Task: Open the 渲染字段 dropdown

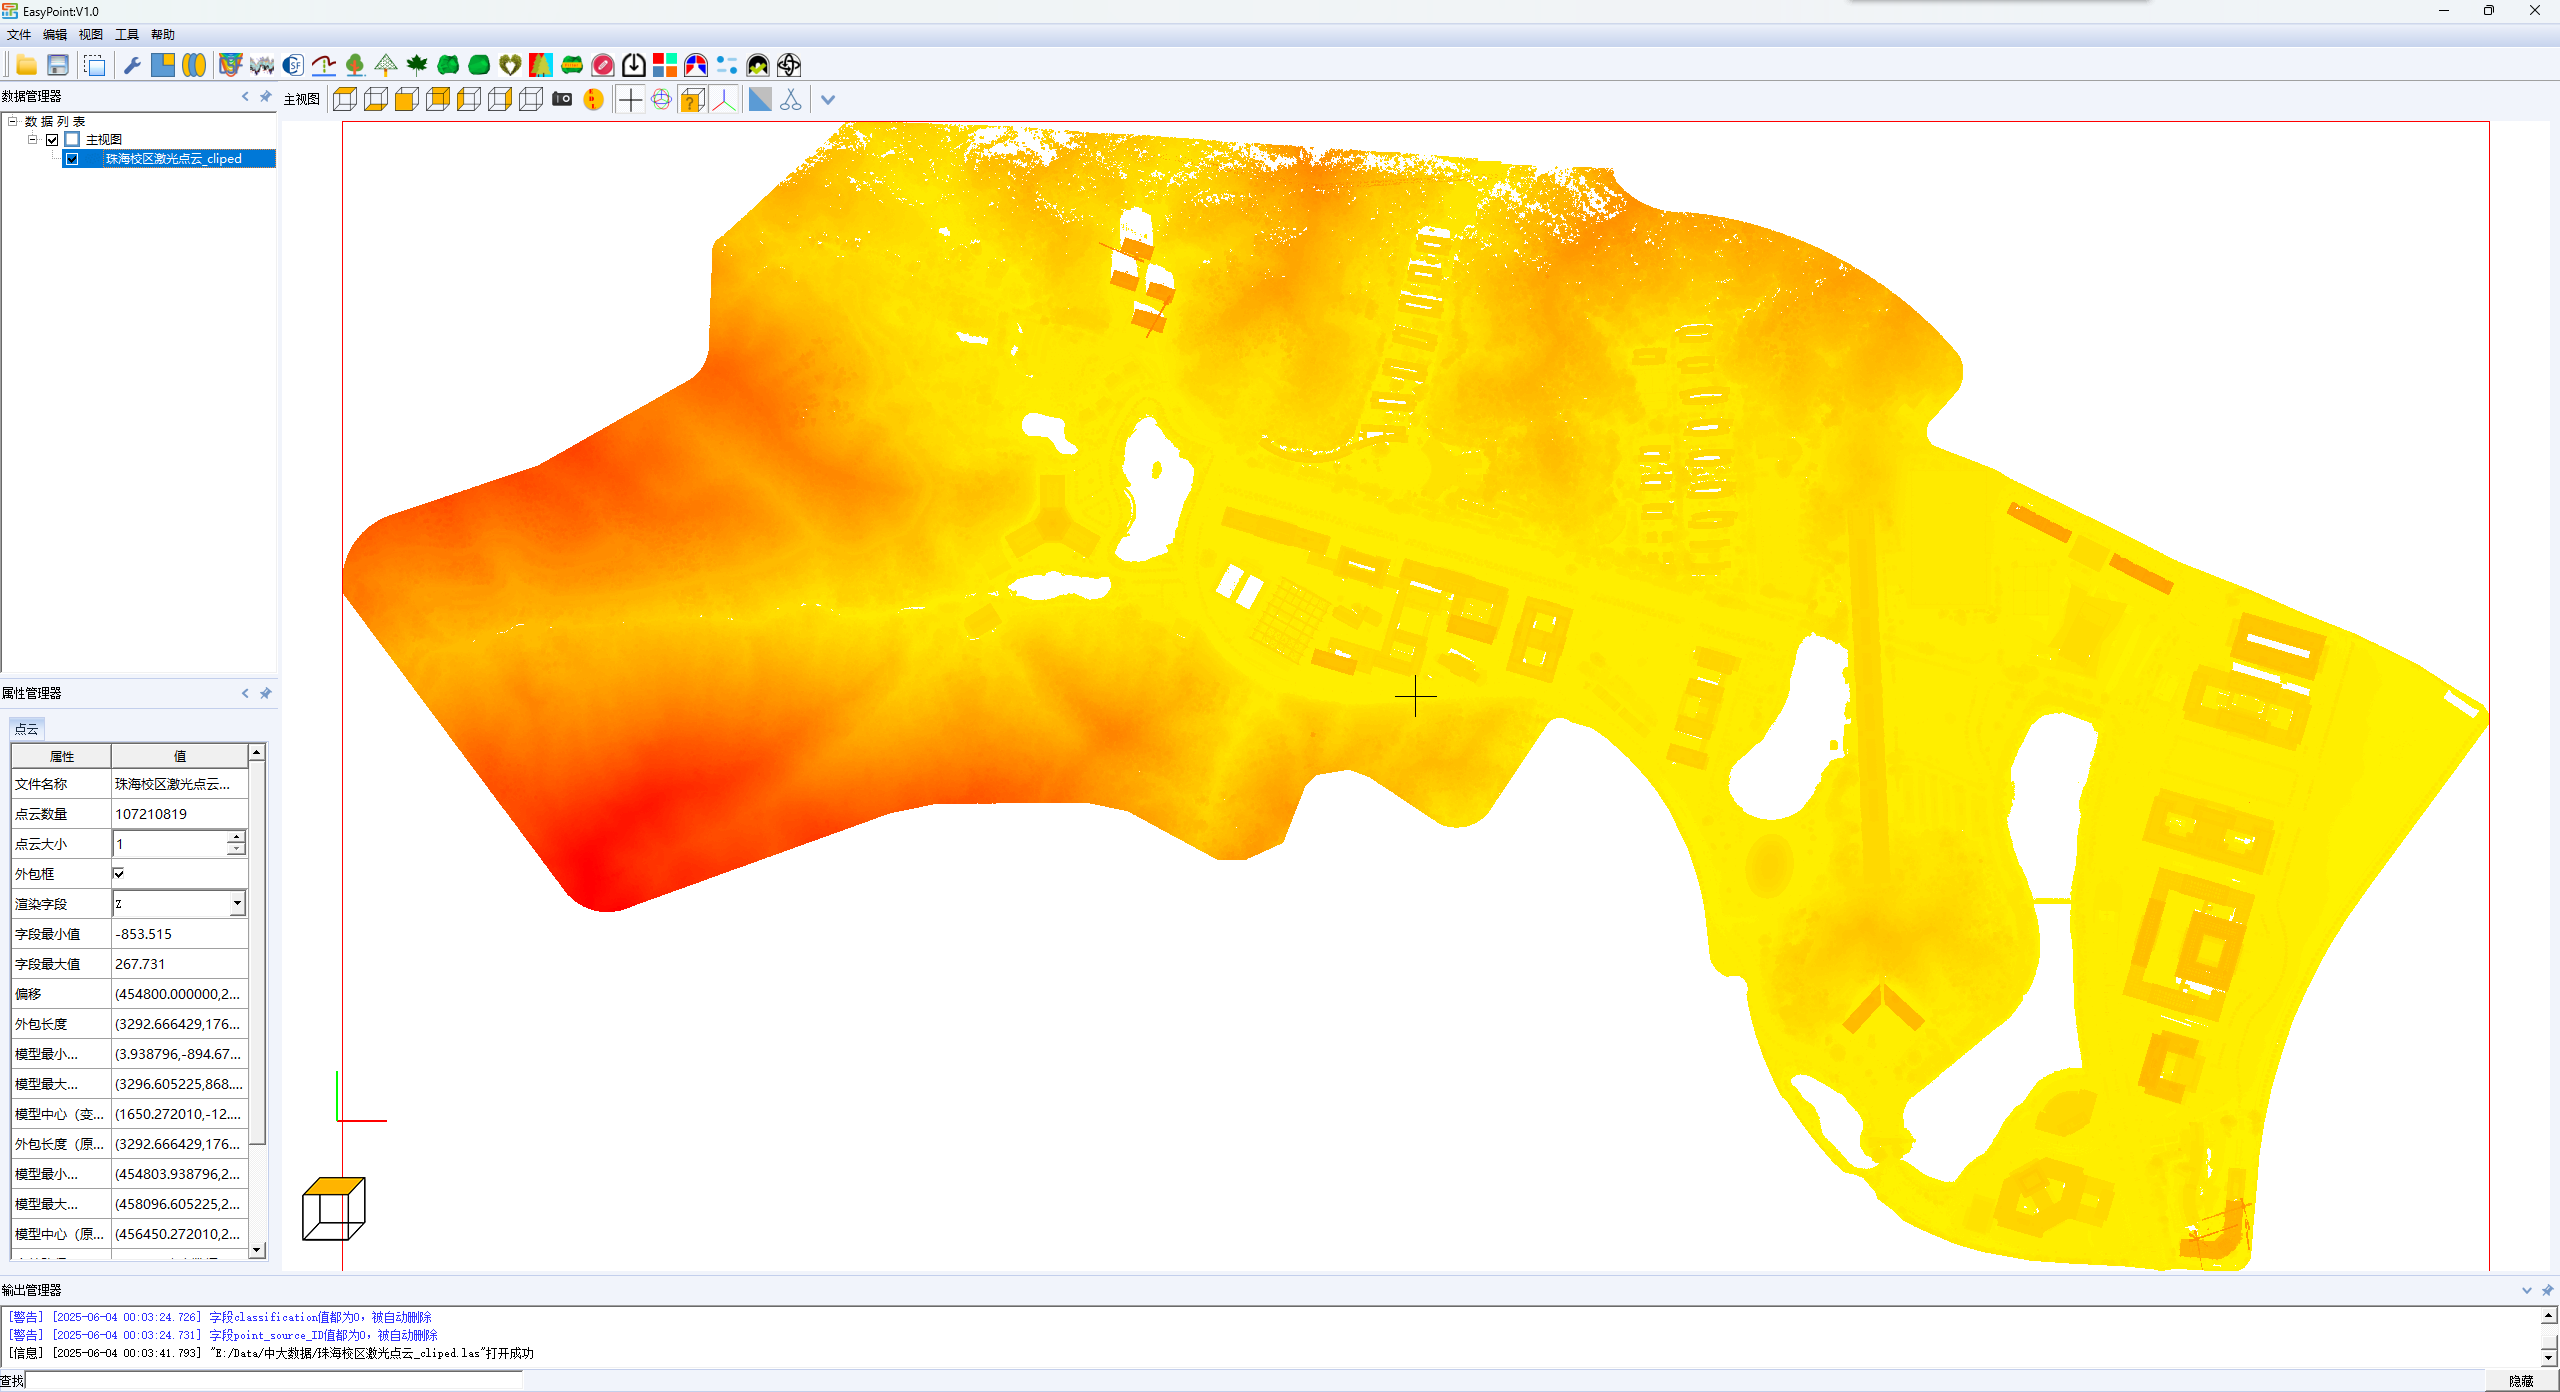Action: pos(237,904)
